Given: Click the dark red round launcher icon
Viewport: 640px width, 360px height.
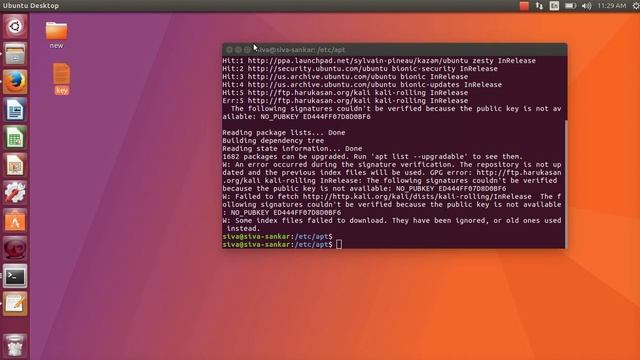Looking at the screenshot, I should [x=15, y=248].
